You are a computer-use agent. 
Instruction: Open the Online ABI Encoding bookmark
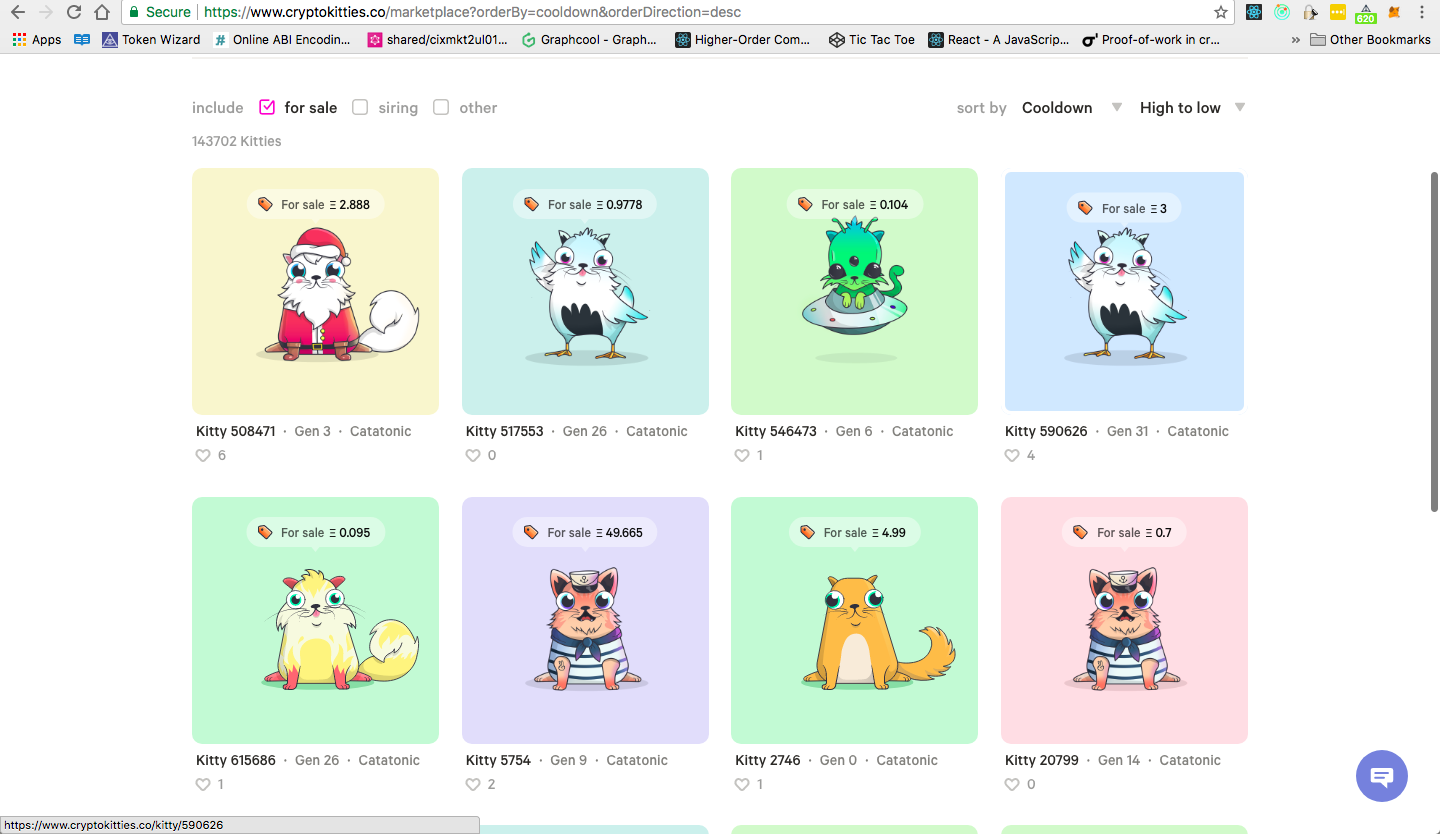tap(281, 40)
